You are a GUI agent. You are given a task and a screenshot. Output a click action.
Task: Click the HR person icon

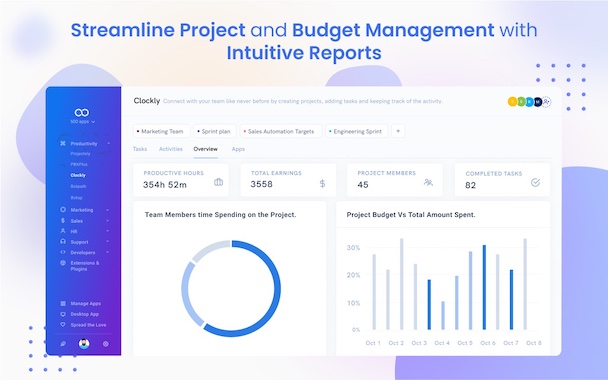tap(63, 231)
